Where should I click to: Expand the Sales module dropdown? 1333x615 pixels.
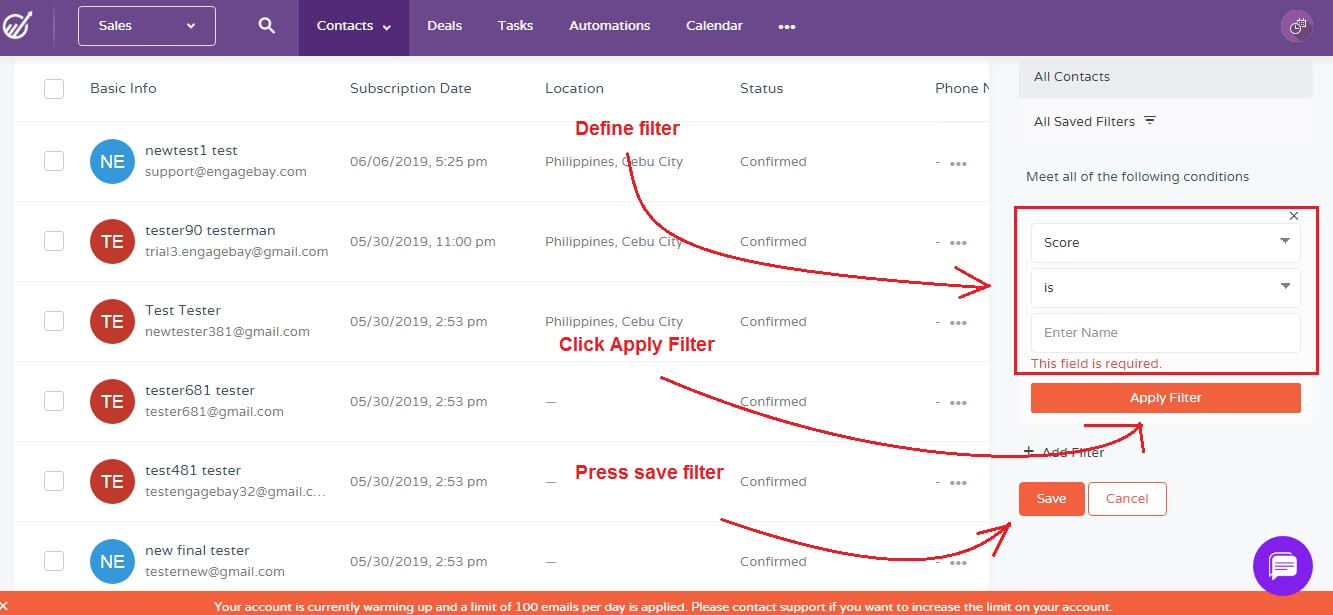[147, 26]
